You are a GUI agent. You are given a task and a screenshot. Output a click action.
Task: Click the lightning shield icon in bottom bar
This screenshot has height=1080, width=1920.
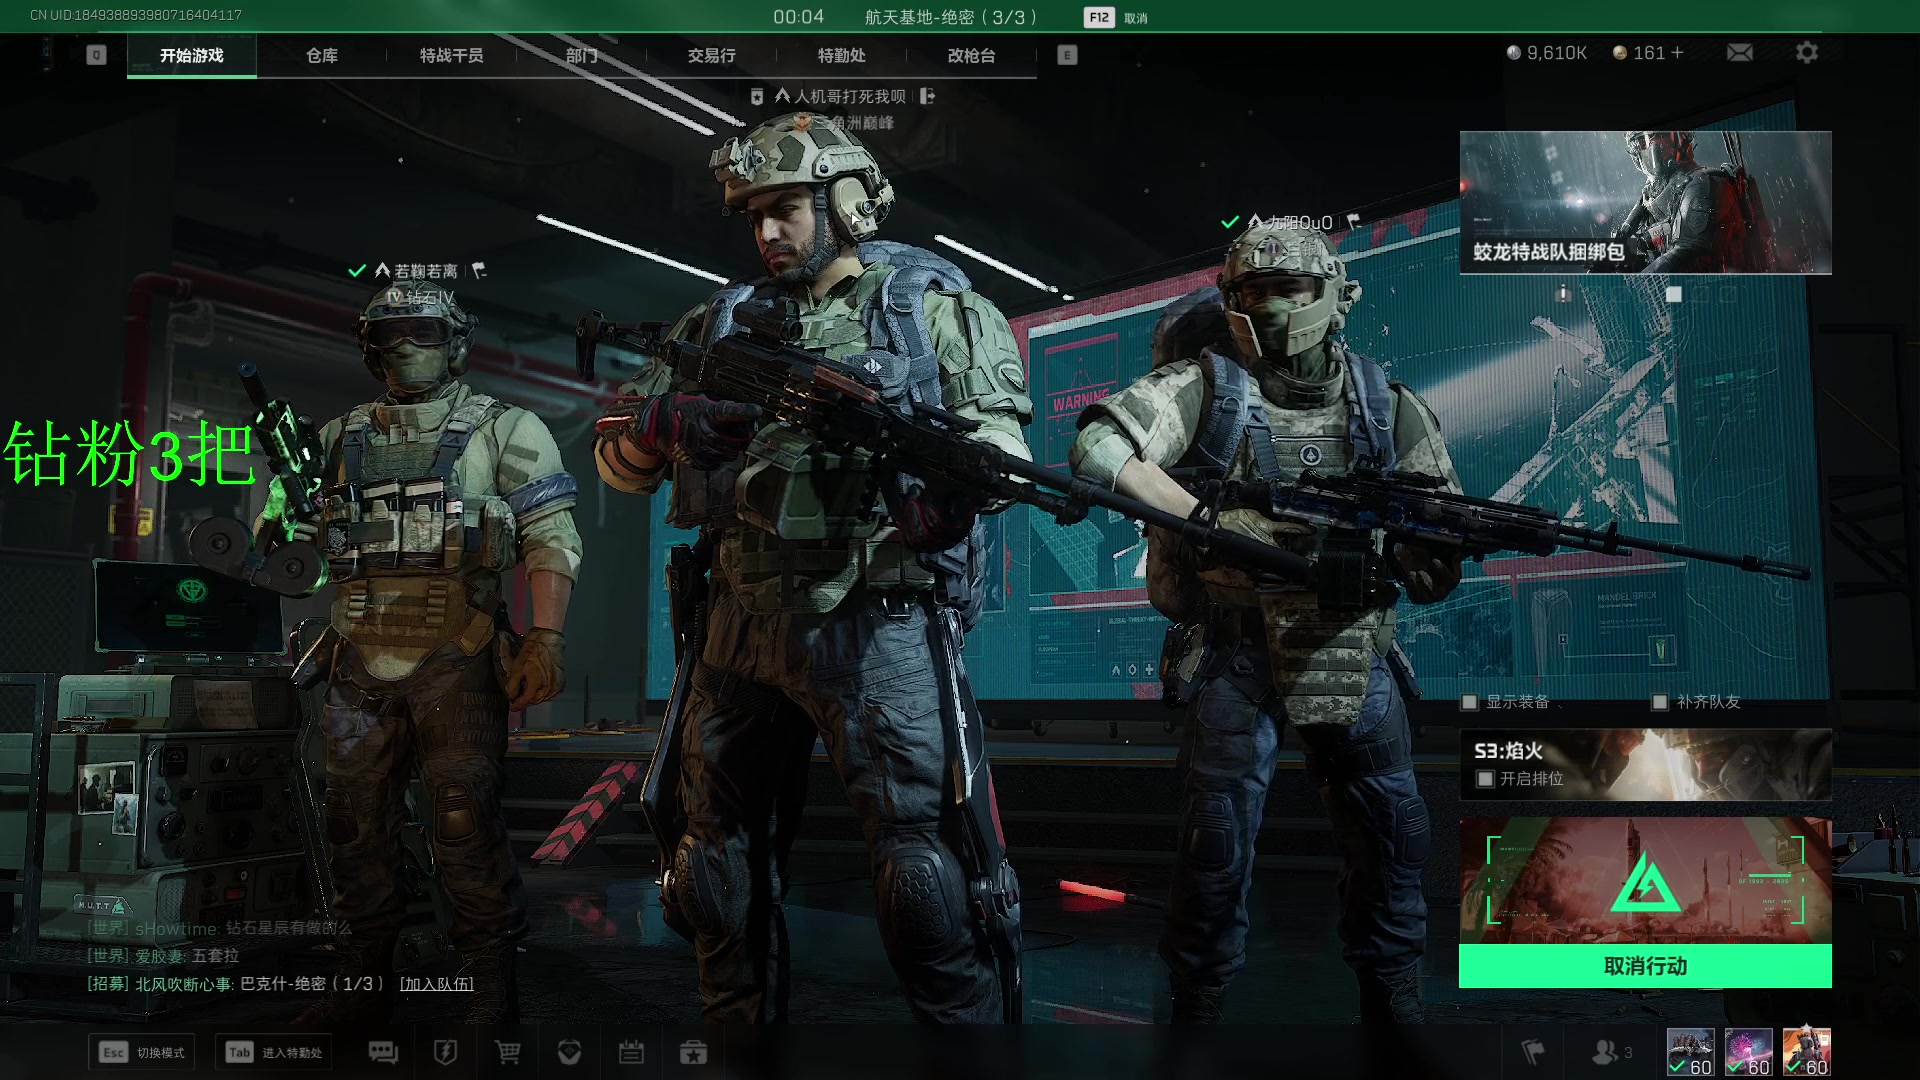point(445,1052)
